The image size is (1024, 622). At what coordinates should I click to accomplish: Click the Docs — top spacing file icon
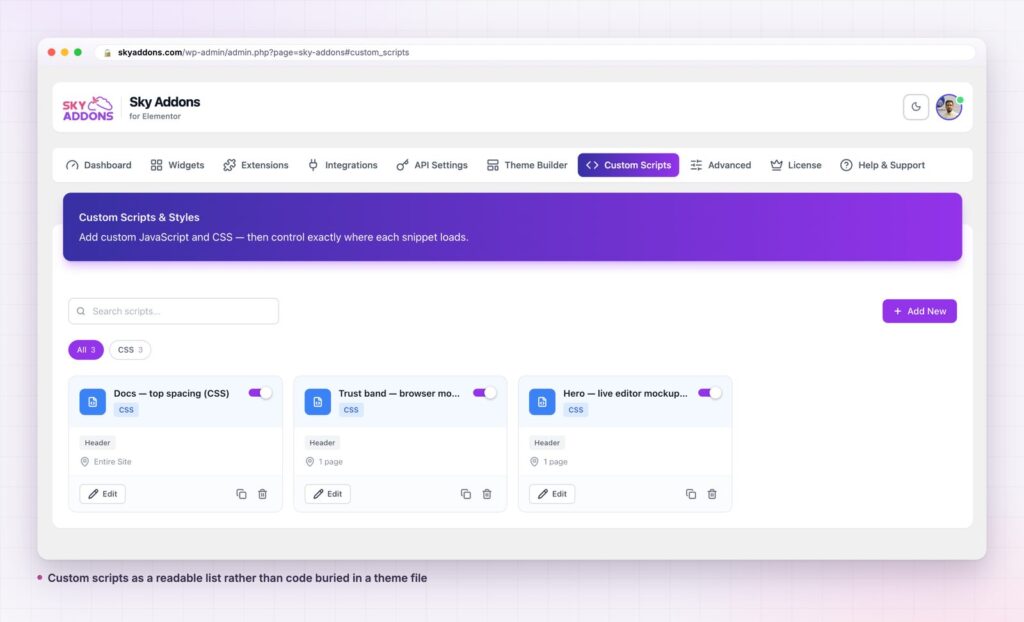click(93, 402)
